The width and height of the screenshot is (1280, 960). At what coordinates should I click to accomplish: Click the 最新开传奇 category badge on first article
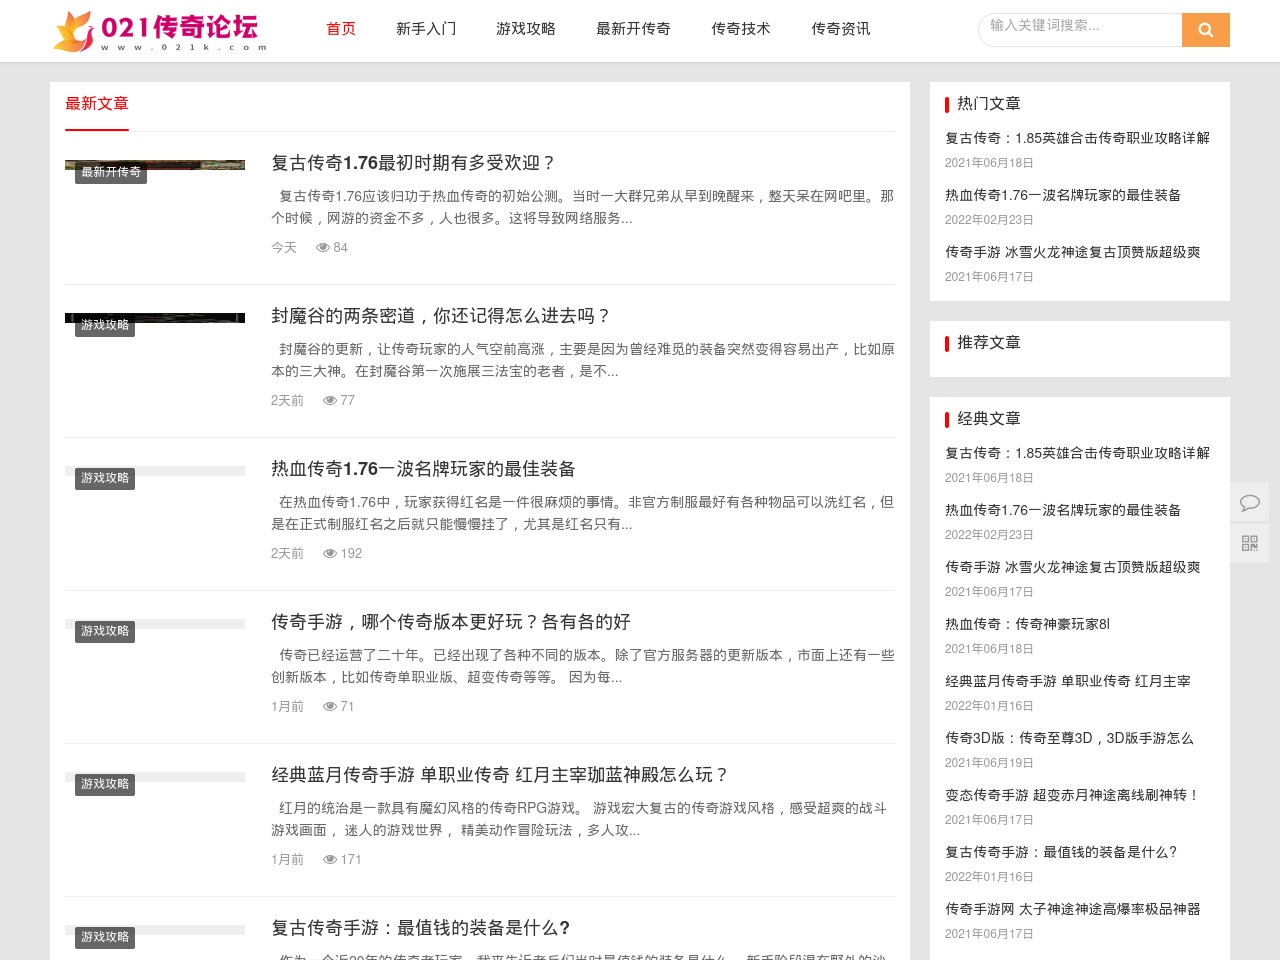coord(111,172)
